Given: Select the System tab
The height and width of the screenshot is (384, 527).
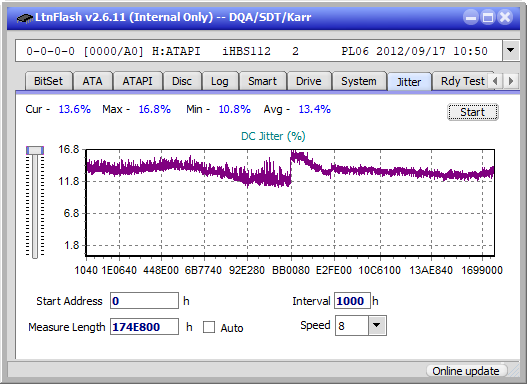Looking at the screenshot, I should click(x=359, y=81).
